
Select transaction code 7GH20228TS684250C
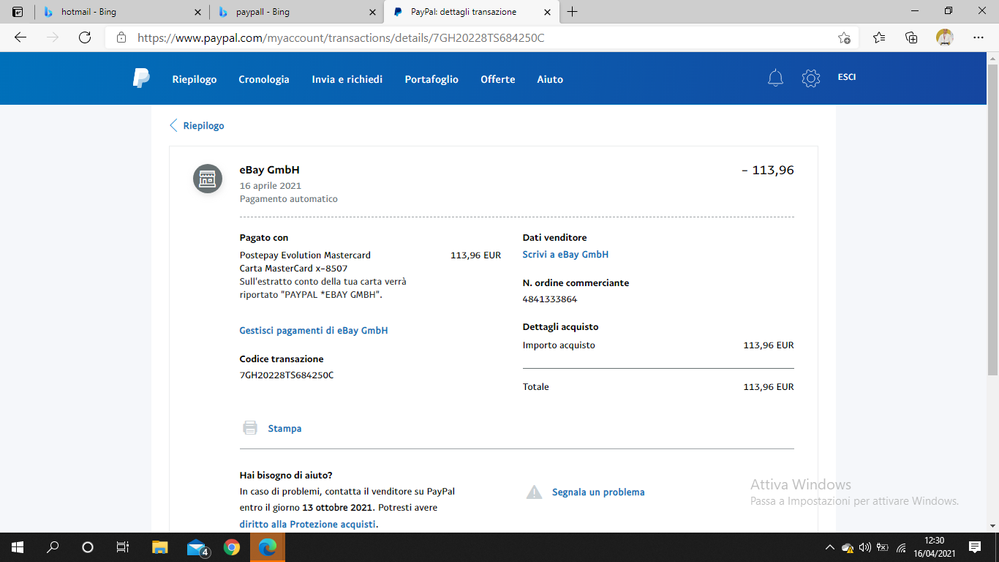287,375
